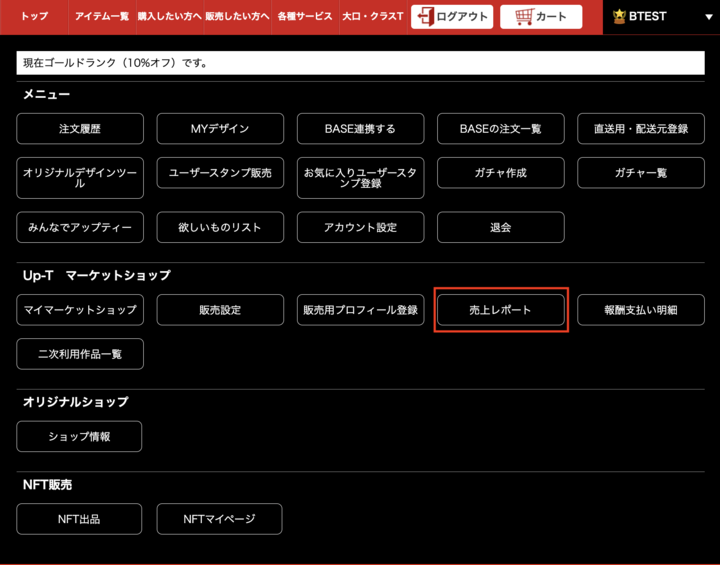Screen dimensions: 720x565
Task: Open the 大口・クラスT menu item
Action: coord(373,17)
